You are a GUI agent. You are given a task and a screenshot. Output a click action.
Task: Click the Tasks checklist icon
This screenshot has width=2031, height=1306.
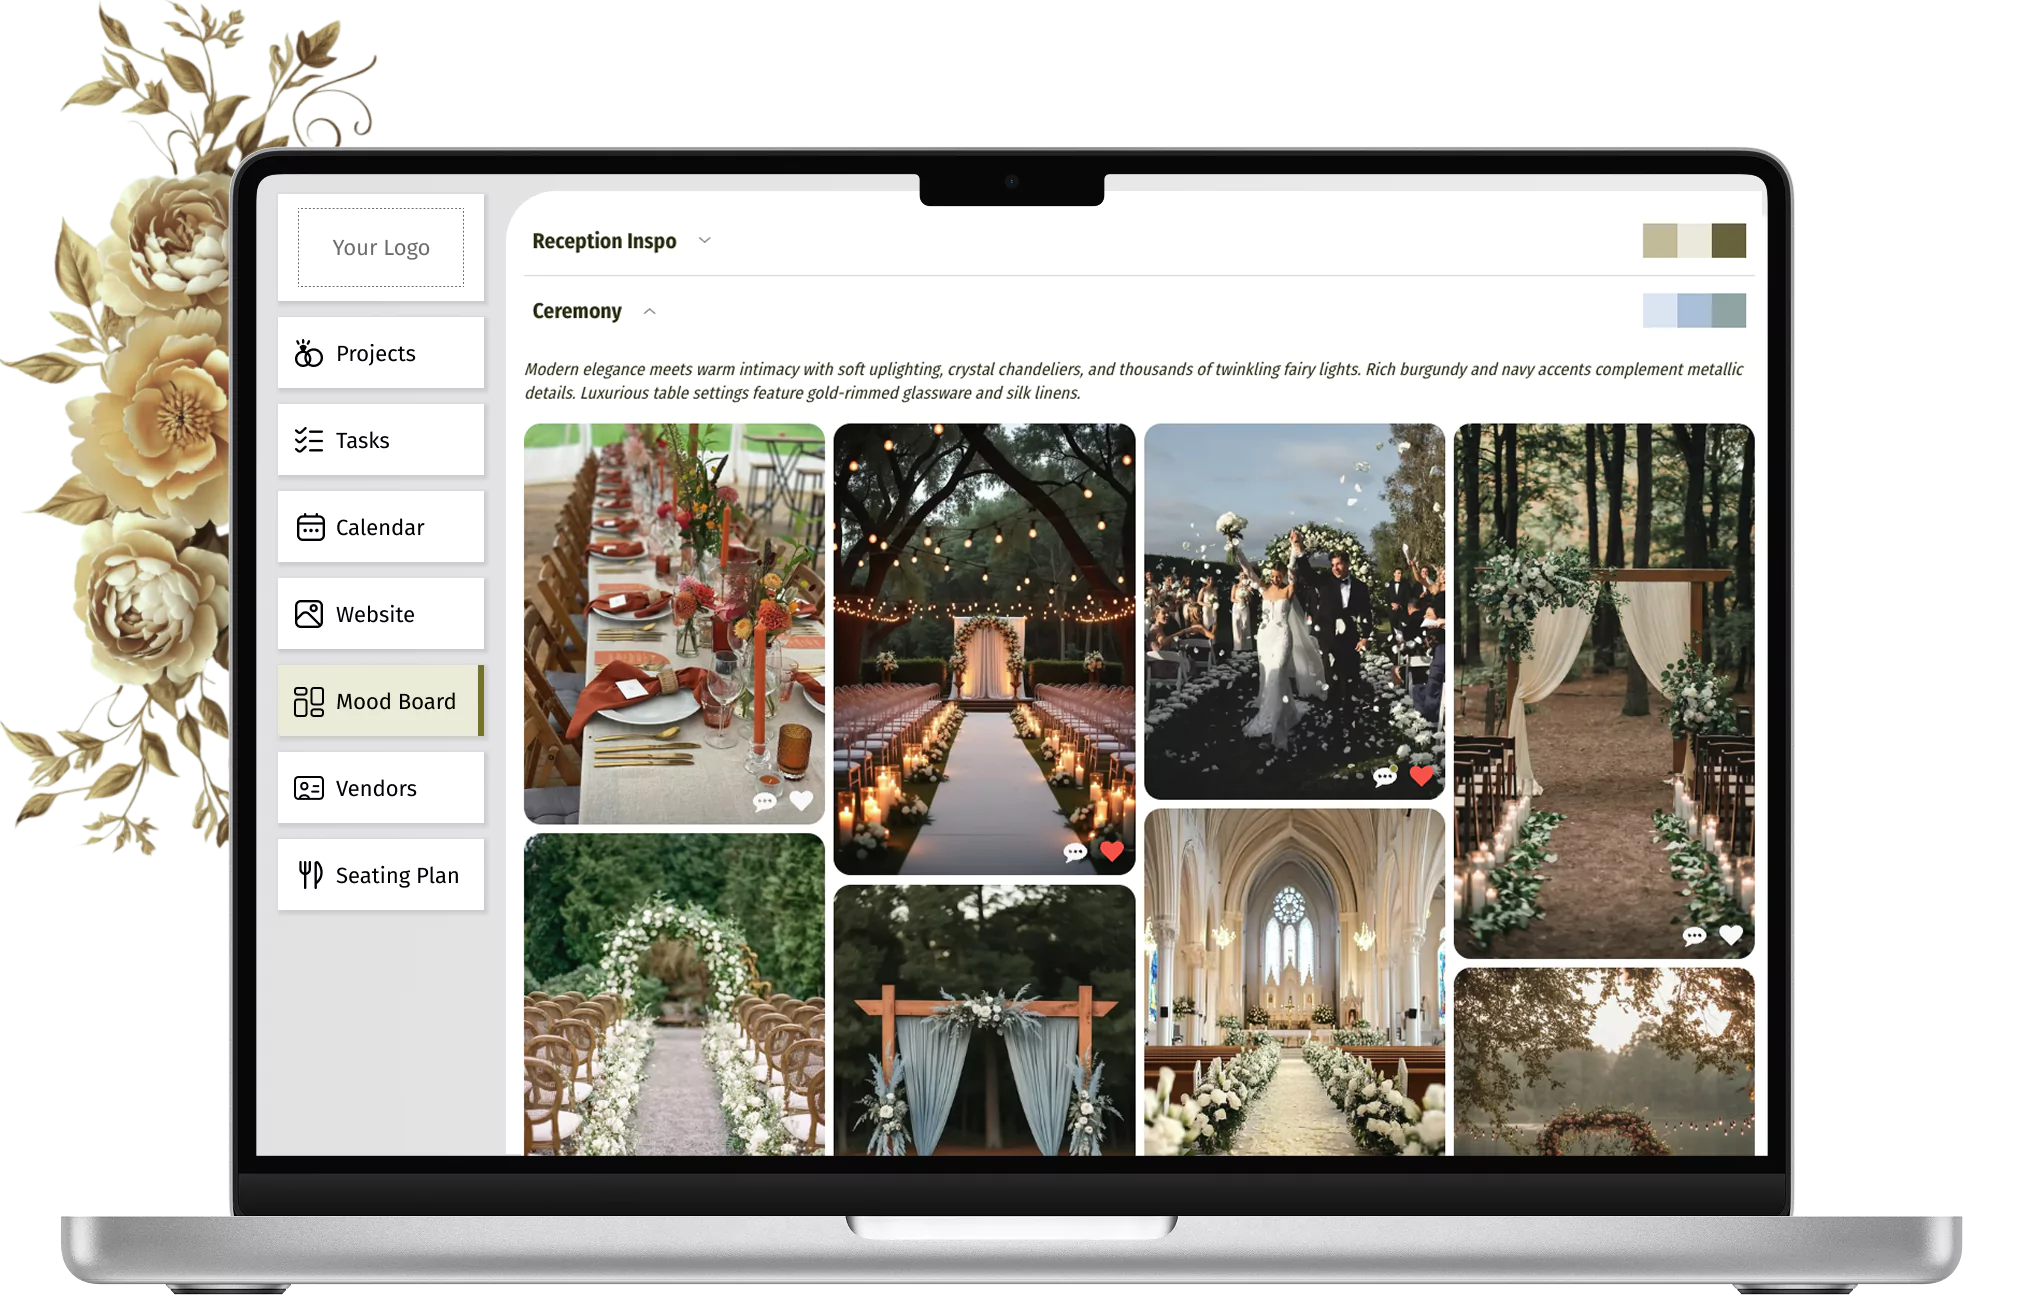(308, 440)
